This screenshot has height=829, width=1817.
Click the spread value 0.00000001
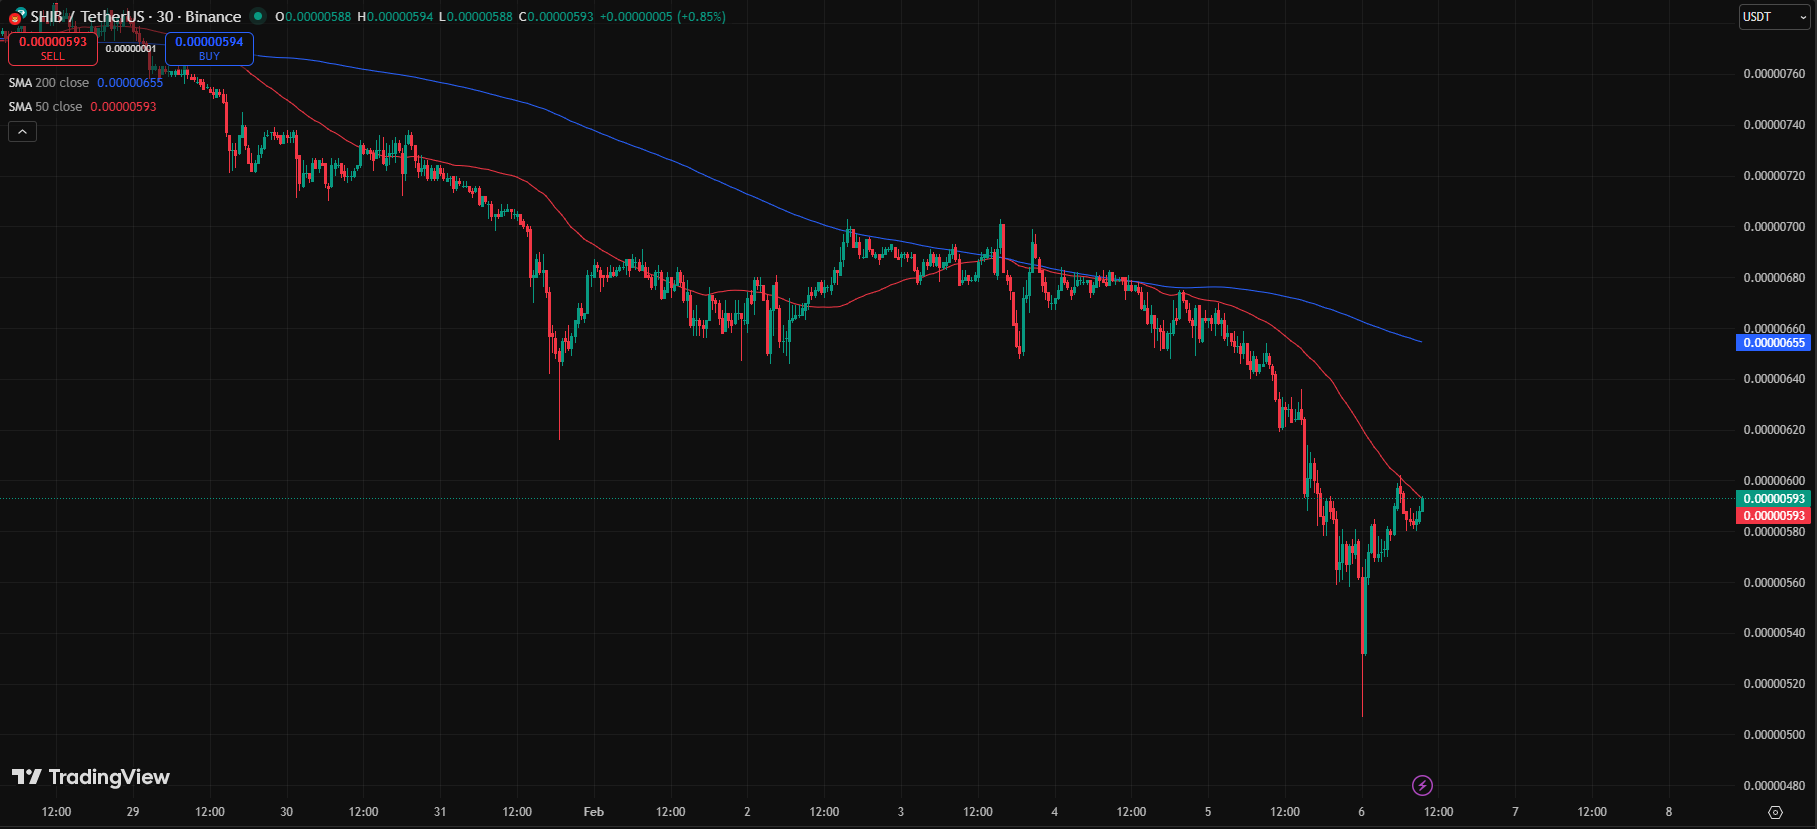click(x=131, y=49)
